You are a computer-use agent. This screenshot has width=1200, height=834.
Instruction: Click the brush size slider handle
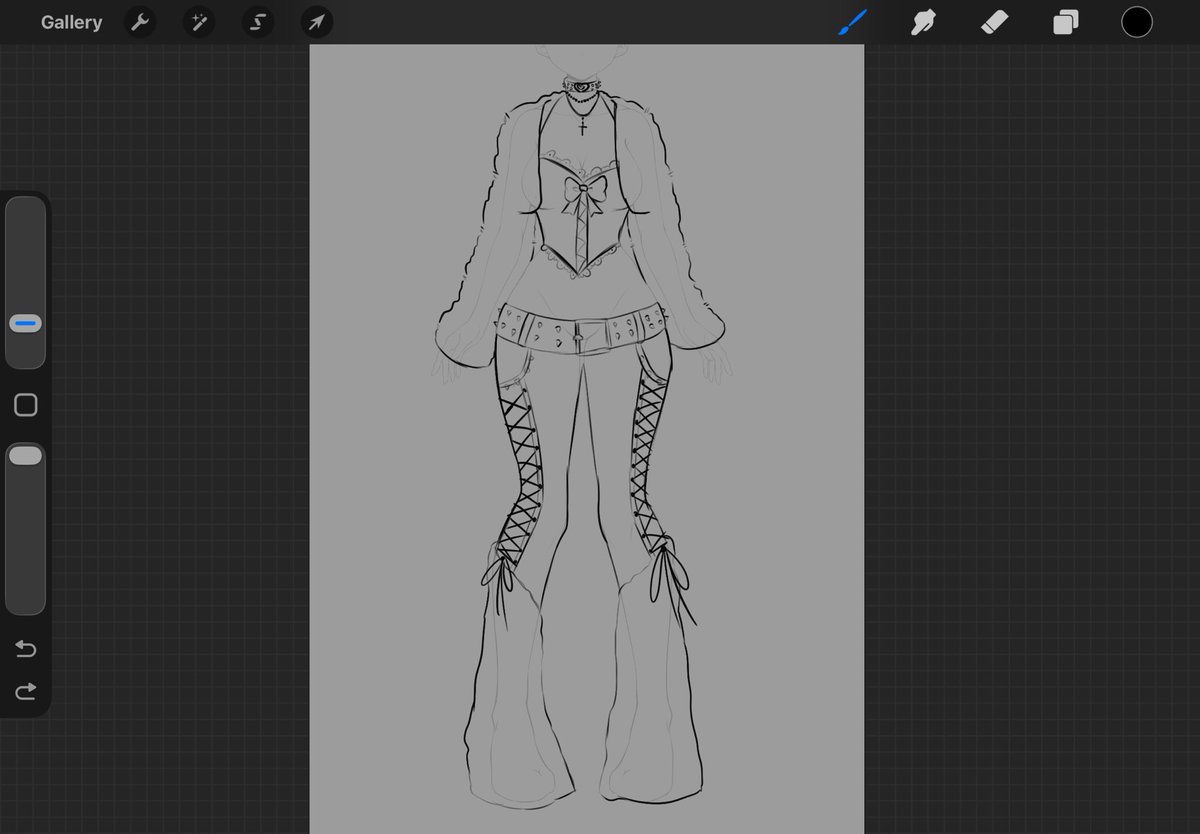tap(25, 324)
